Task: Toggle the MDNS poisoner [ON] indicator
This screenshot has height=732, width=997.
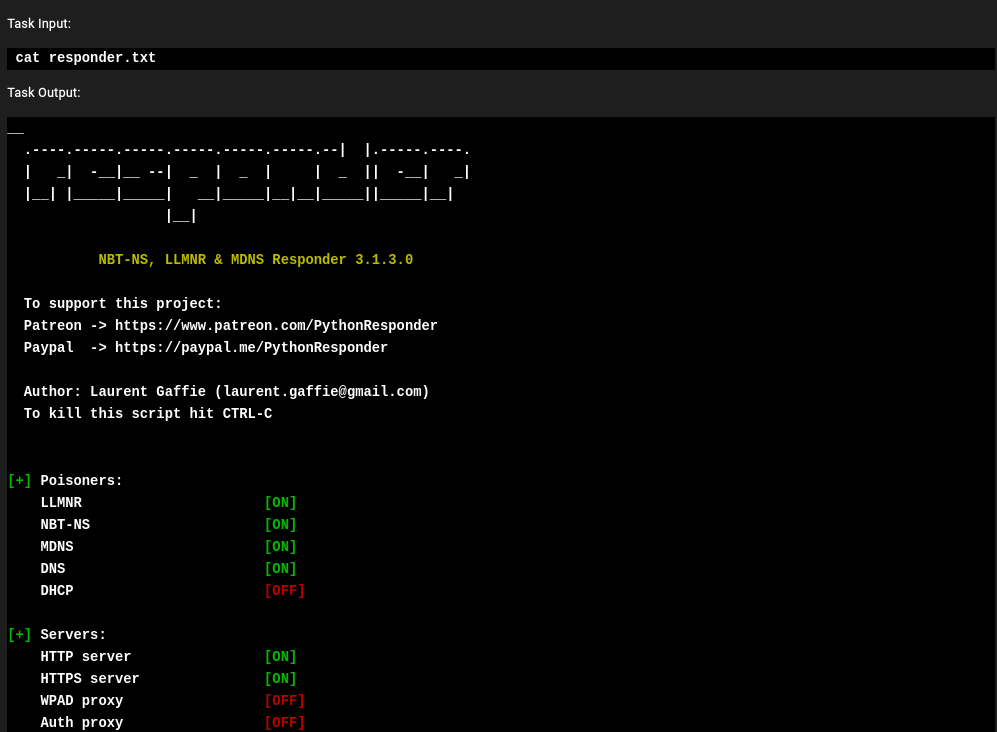Action: (x=280, y=547)
